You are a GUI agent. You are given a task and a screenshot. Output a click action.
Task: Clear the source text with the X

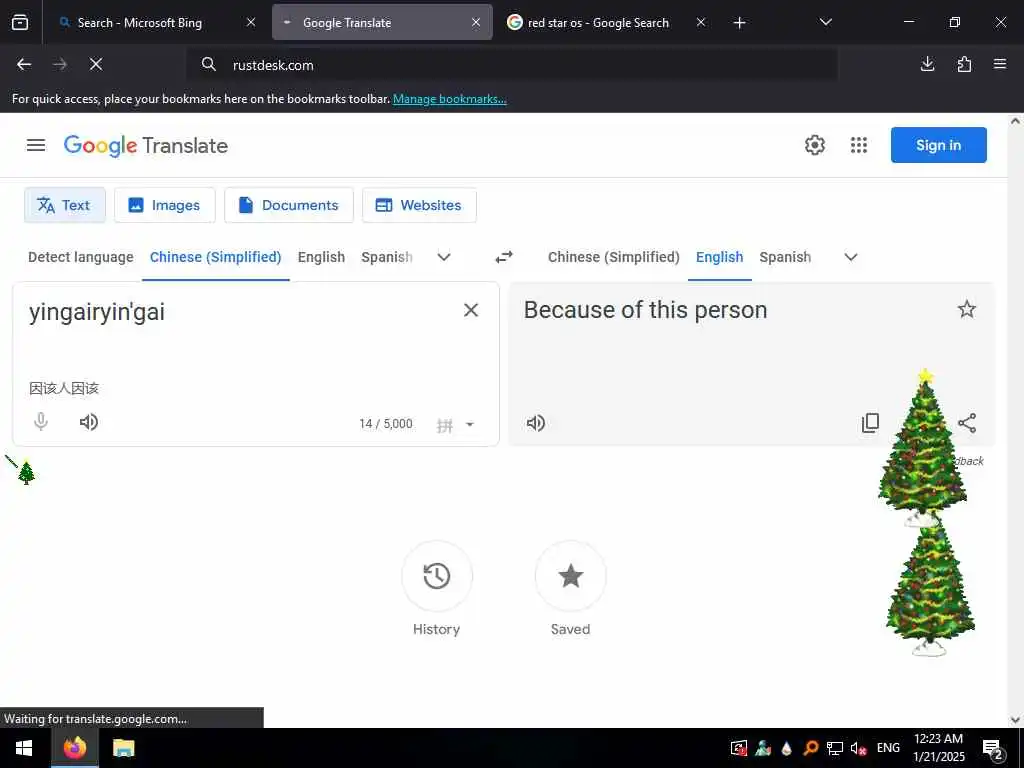point(471,310)
